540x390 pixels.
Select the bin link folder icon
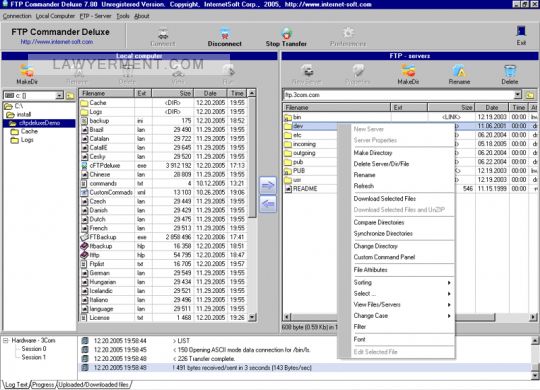288,117
